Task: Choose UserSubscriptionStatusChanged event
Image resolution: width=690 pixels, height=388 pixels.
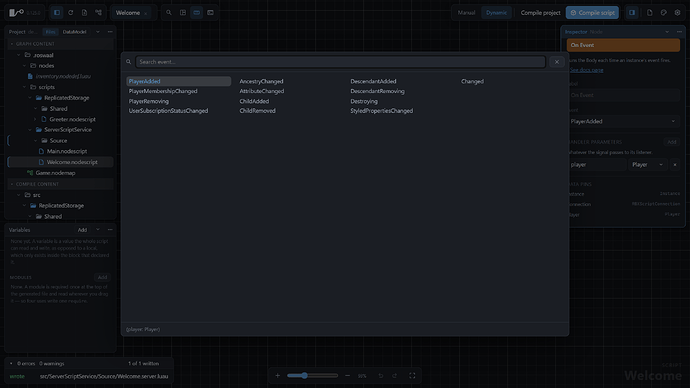Action: [x=168, y=111]
